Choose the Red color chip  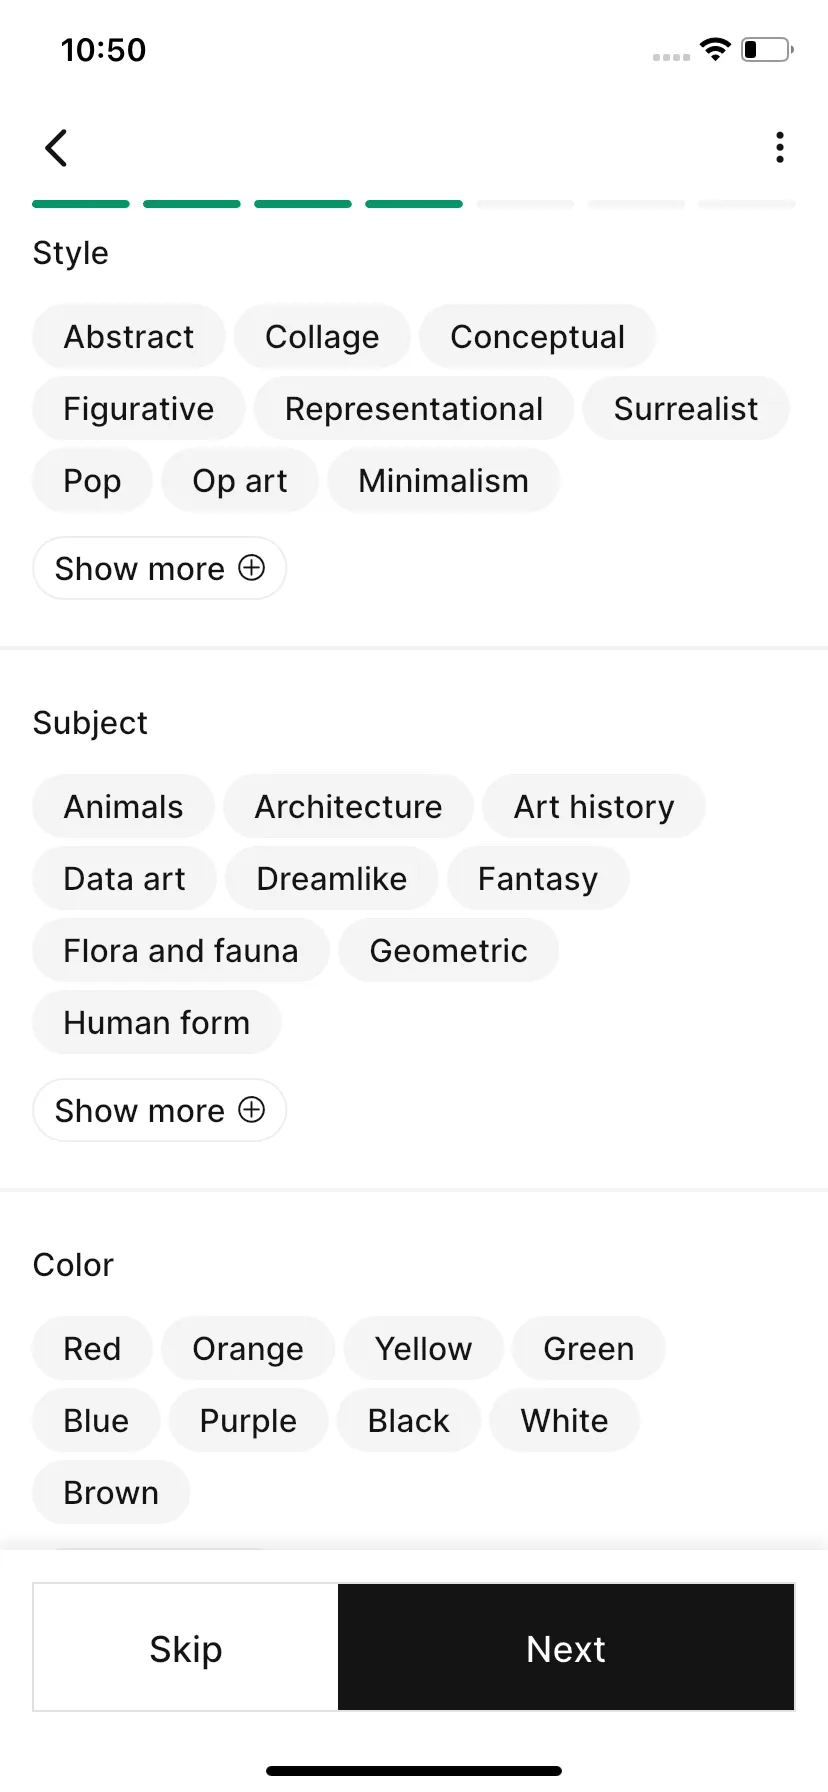coord(92,1349)
